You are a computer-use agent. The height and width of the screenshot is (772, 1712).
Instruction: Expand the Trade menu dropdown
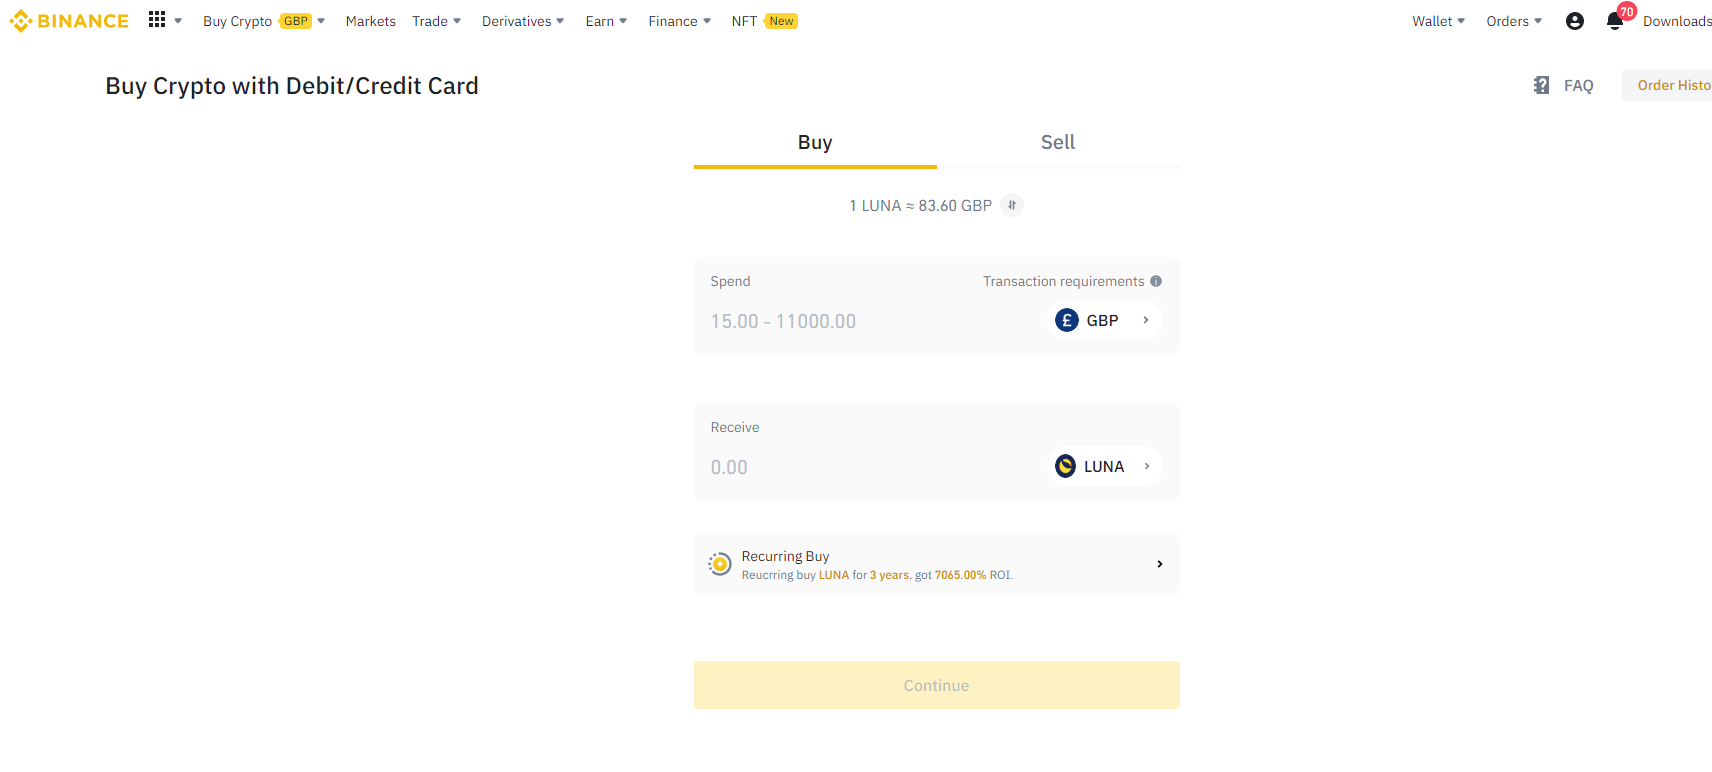pyautogui.click(x=436, y=21)
